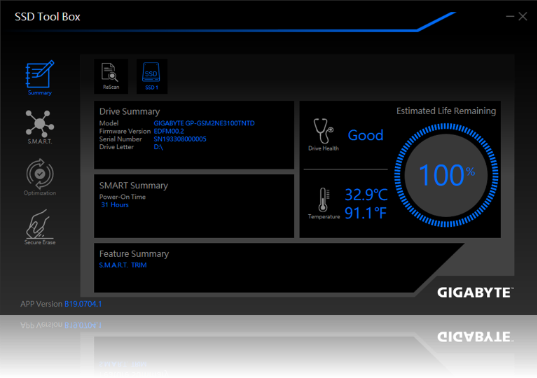Open the Secure Erase sidebar icon
Viewport: 537px width, 378px height.
click(x=40, y=227)
